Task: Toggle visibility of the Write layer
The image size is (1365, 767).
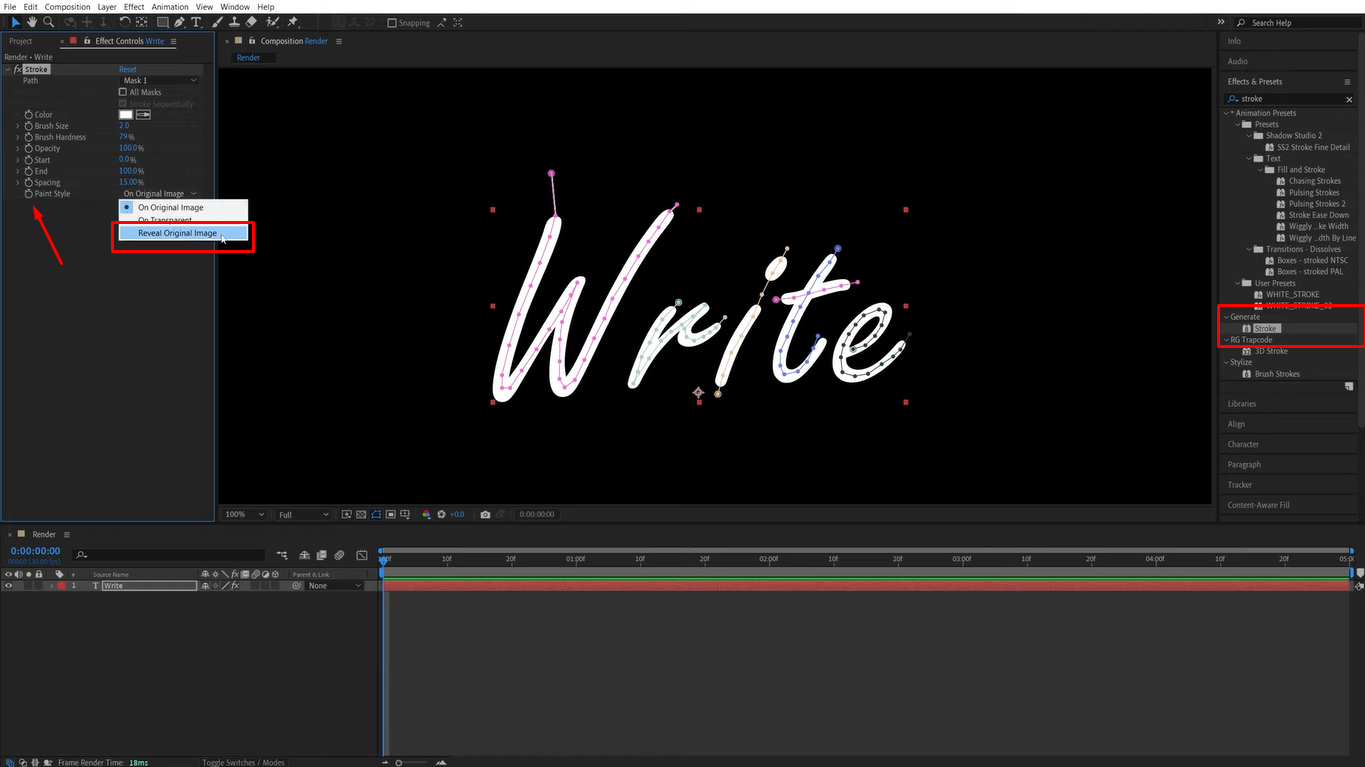Action: coord(8,585)
